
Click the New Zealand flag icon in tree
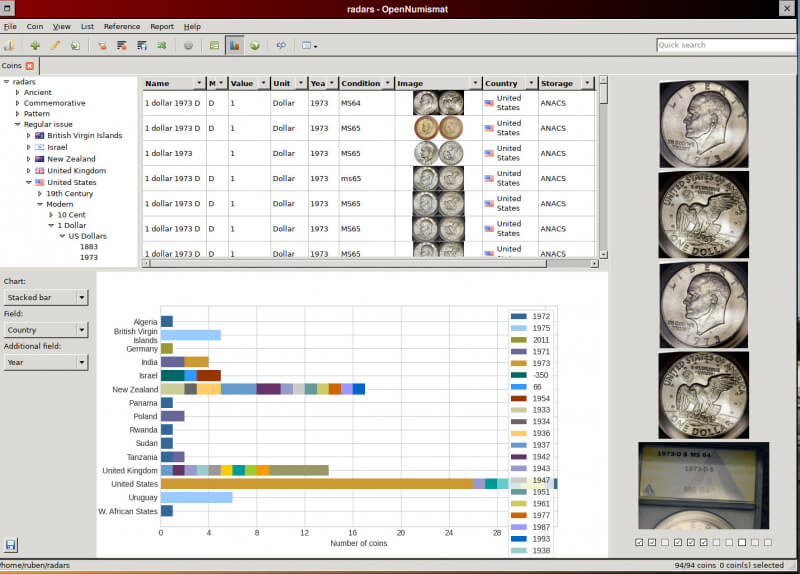pyautogui.click(x=40, y=159)
